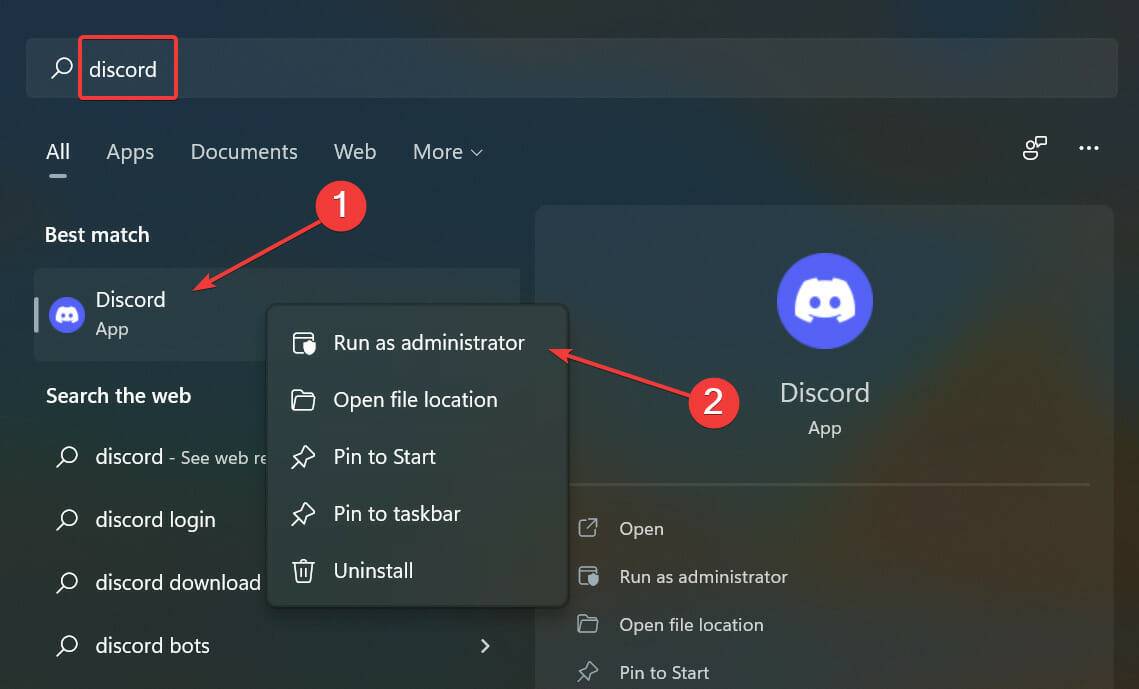
Task: Choose Pin to Start in context menu
Action: coord(417,457)
